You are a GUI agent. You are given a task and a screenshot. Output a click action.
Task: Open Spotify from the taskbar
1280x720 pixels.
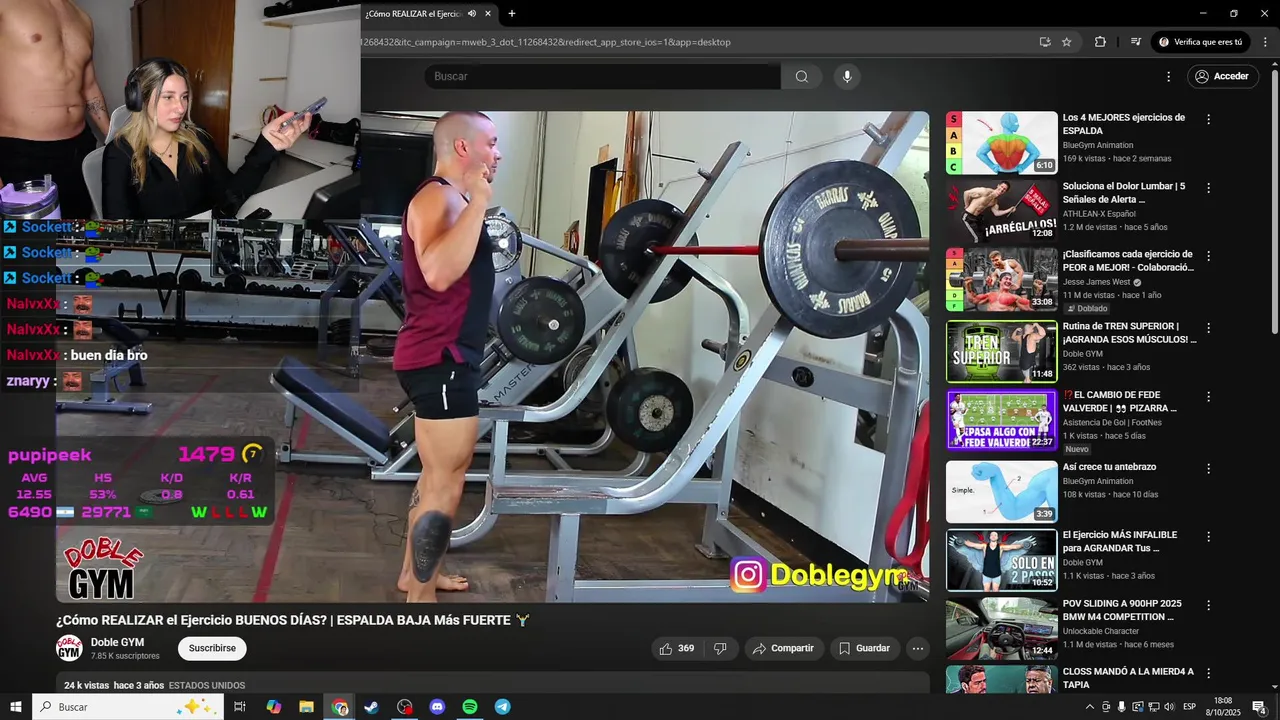[x=470, y=707]
